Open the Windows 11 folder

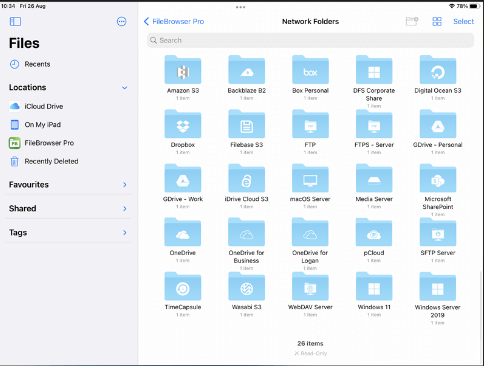point(374,287)
